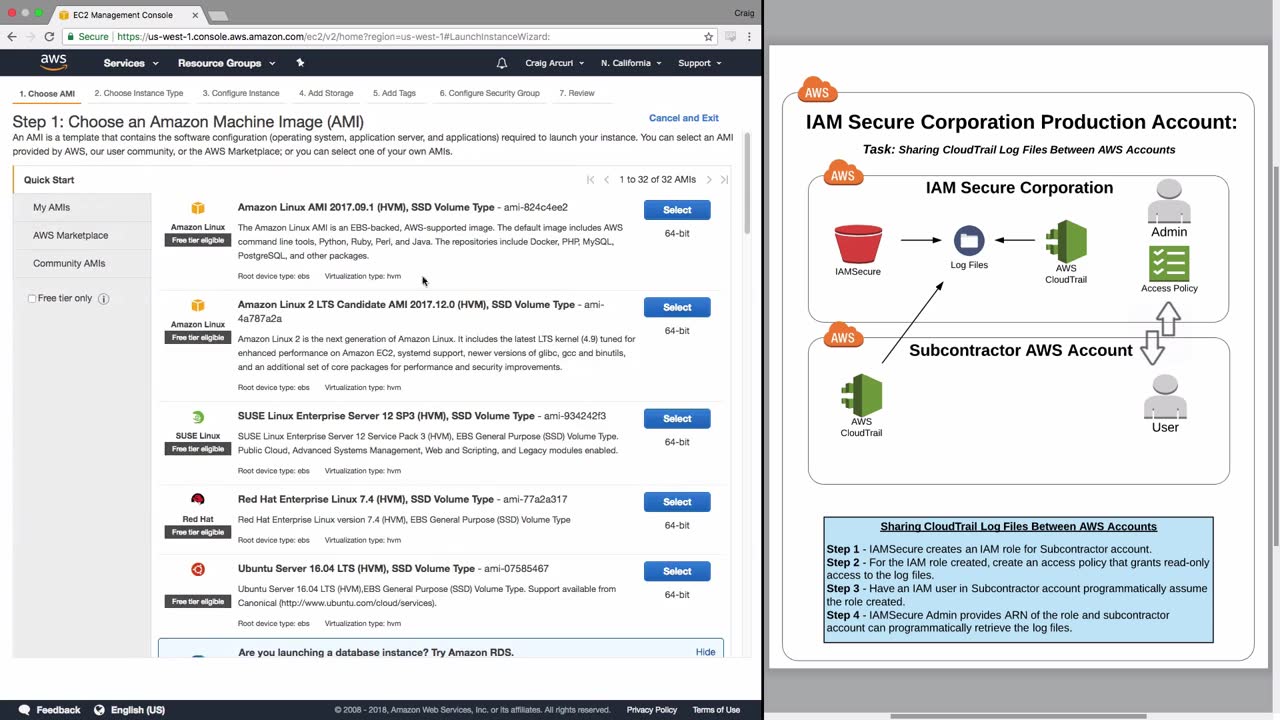Screen dimensions: 1280x720
Task: Go to the next page of AMIs
Action: point(709,180)
